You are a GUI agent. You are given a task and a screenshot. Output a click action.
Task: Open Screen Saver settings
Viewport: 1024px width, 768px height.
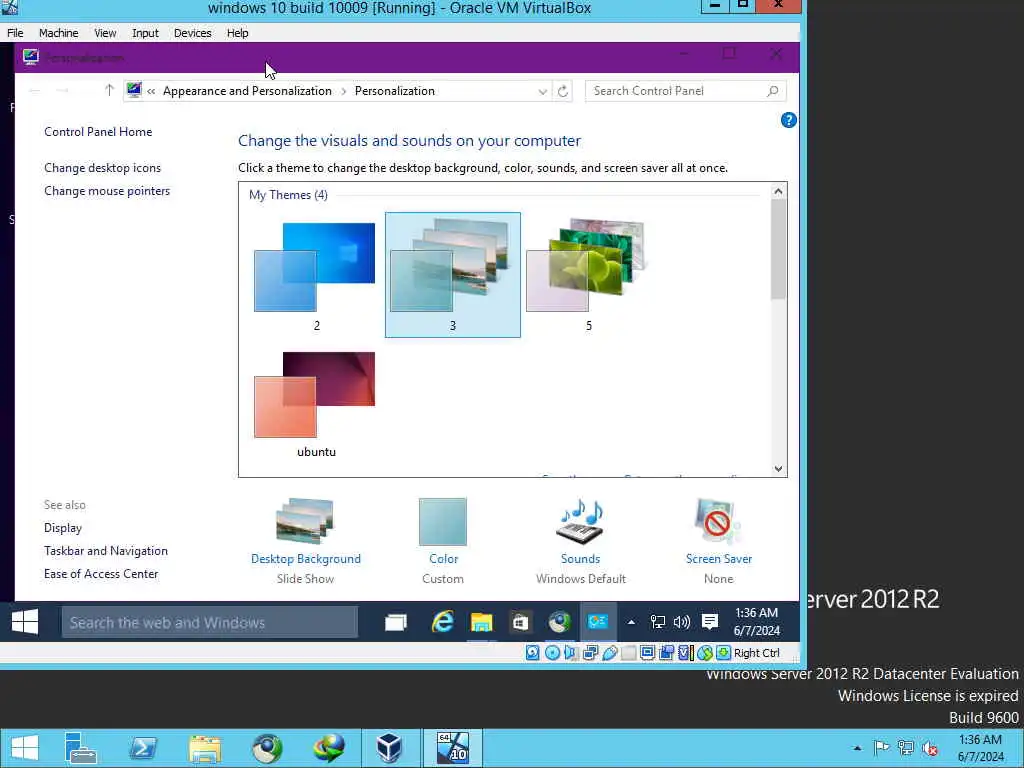718,541
